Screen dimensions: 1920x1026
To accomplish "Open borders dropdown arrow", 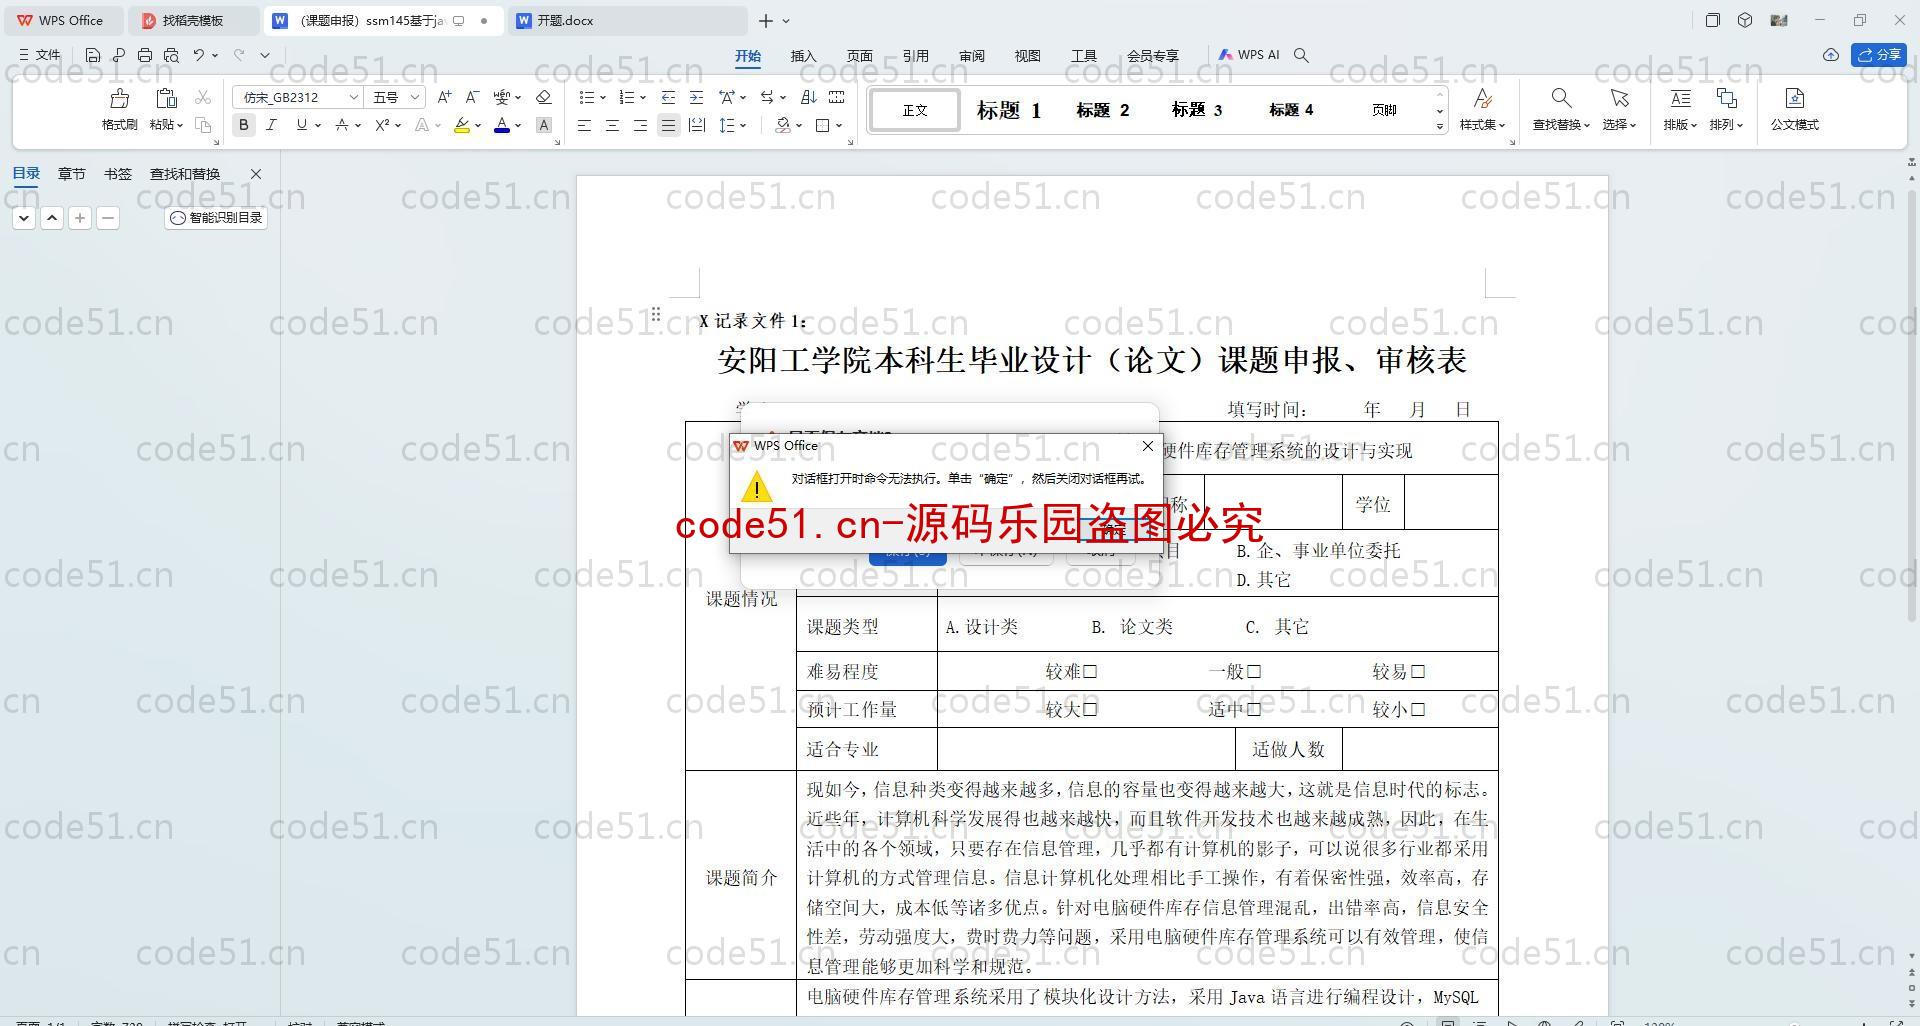I will pyautogui.click(x=839, y=125).
